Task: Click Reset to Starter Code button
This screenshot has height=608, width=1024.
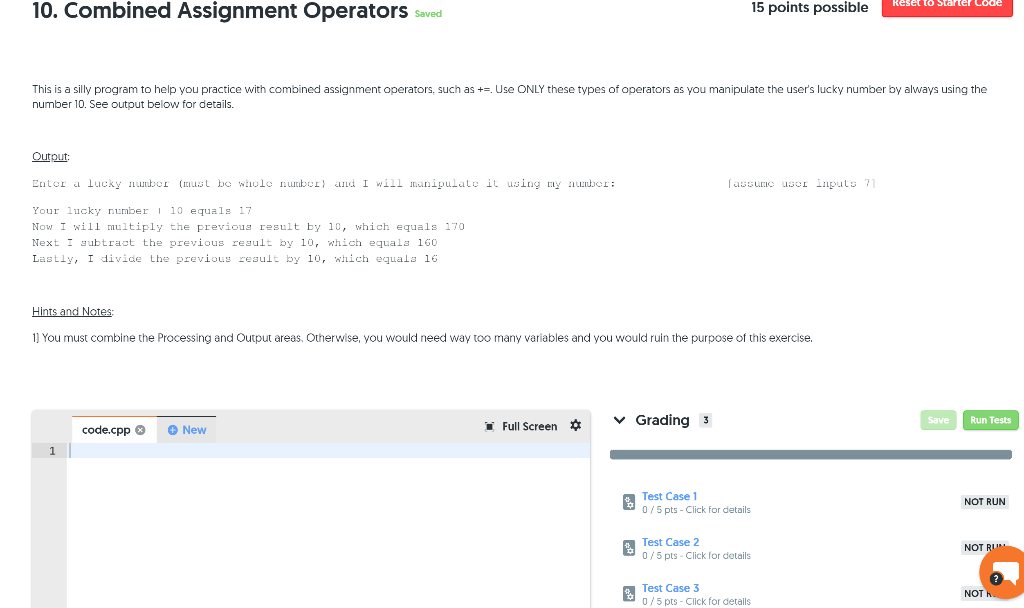Action: (947, 5)
